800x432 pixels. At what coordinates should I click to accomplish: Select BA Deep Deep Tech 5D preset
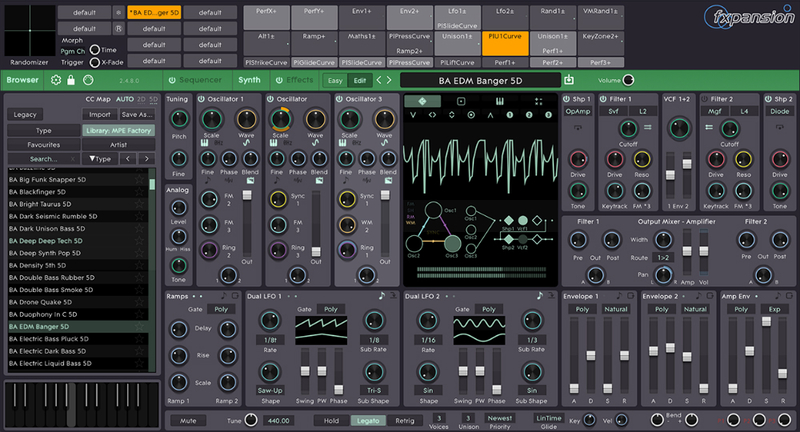click(x=50, y=242)
